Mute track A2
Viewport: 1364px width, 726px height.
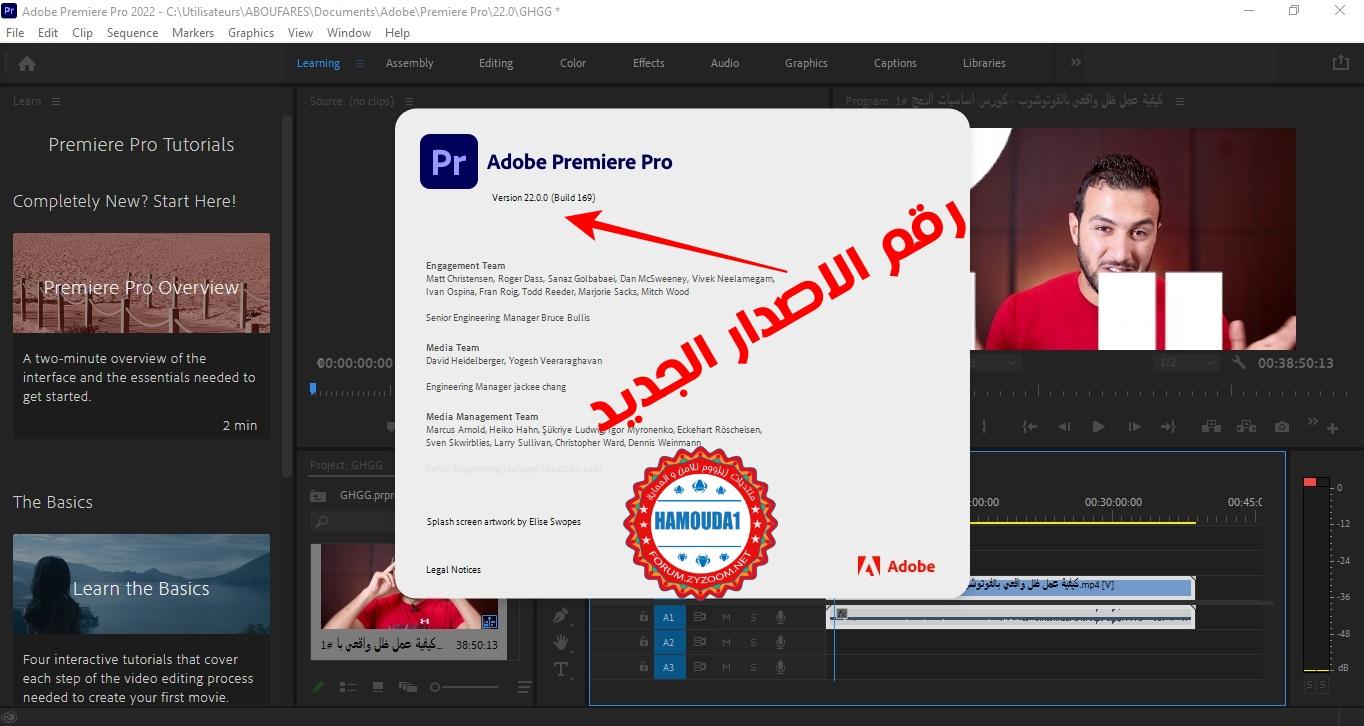point(727,642)
